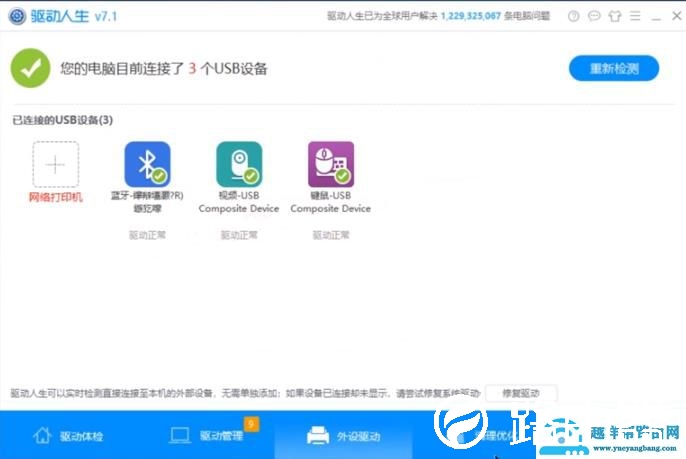
Task: Click 驱动正常 status under 视频-USB device
Action: pos(239,235)
